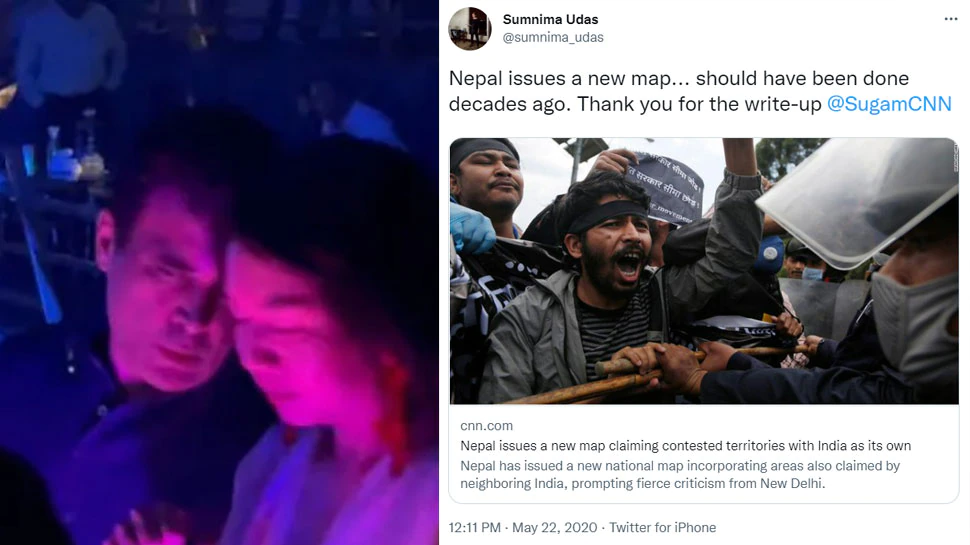Viewport: 970px width, 545px height.
Task: Click the Sumnima Udas display name
Action: pos(550,20)
